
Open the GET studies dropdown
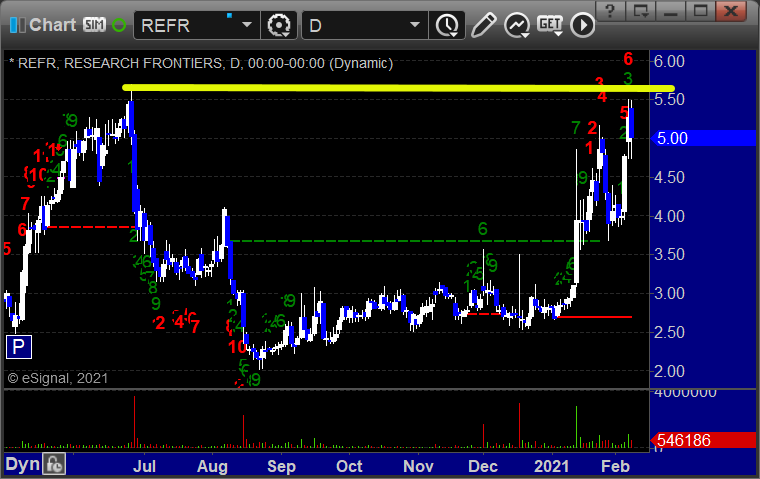[550, 25]
